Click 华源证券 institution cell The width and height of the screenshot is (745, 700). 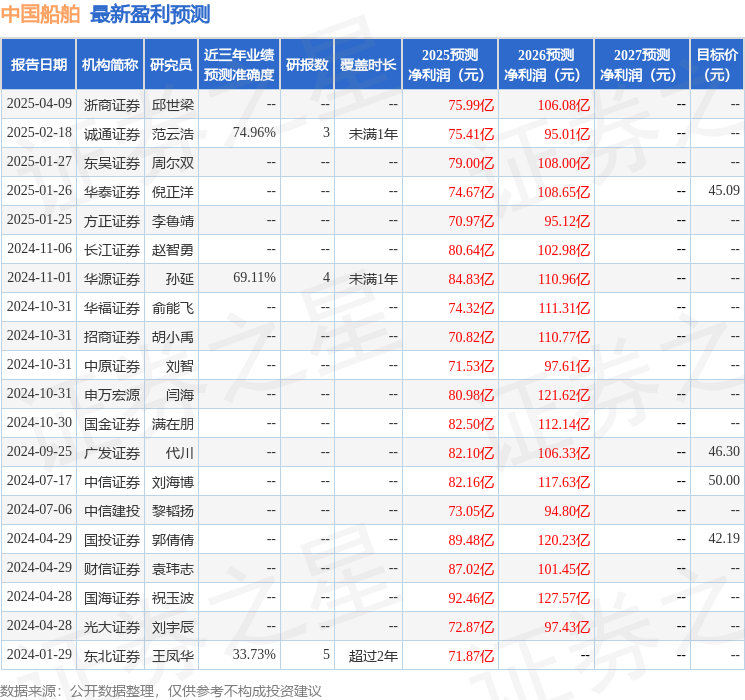tap(112, 279)
